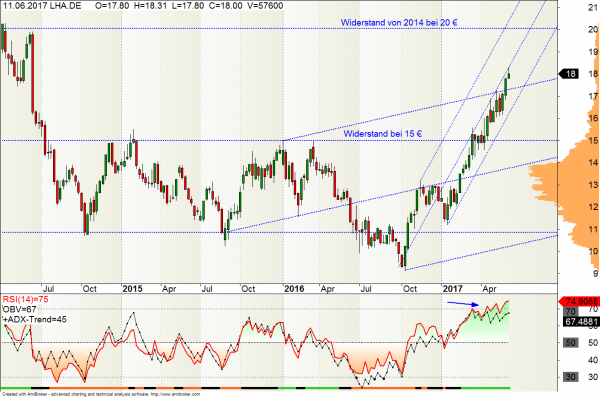
Task: Click the +ADX-Trend=45 indicator label
Action: point(35,319)
